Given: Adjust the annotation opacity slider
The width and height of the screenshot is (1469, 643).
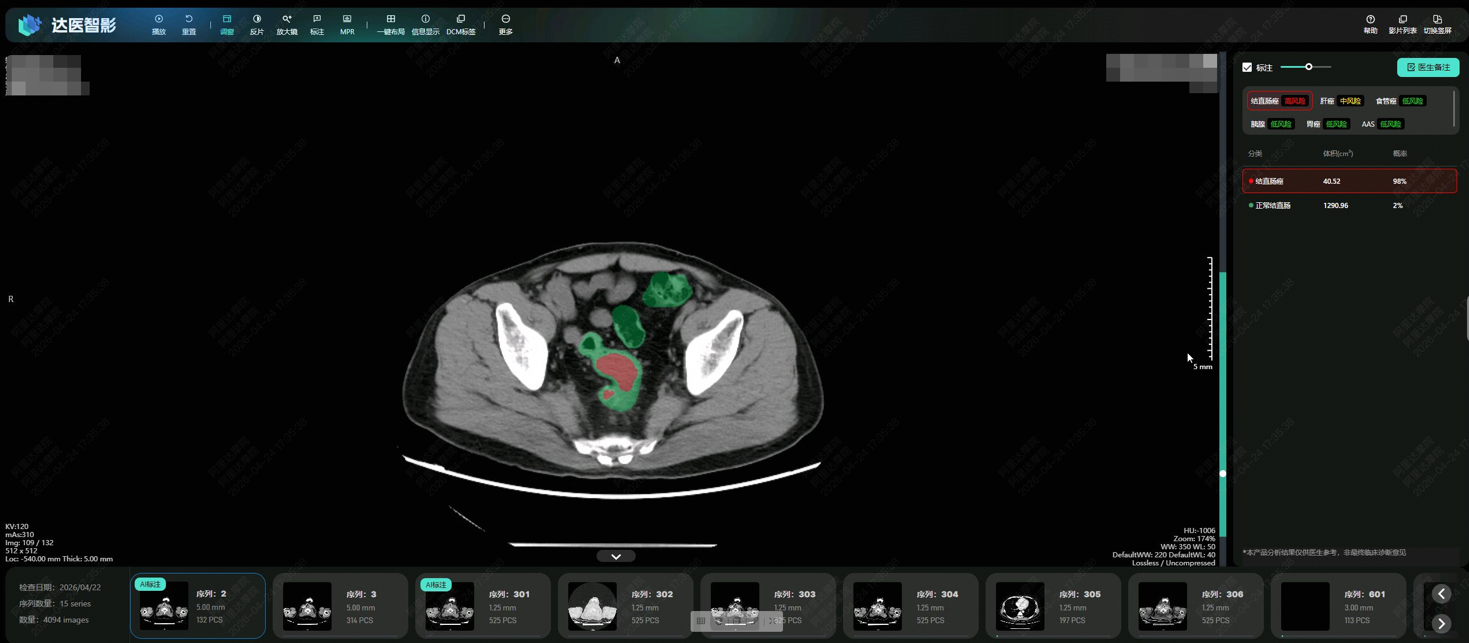Looking at the screenshot, I should tap(1308, 67).
